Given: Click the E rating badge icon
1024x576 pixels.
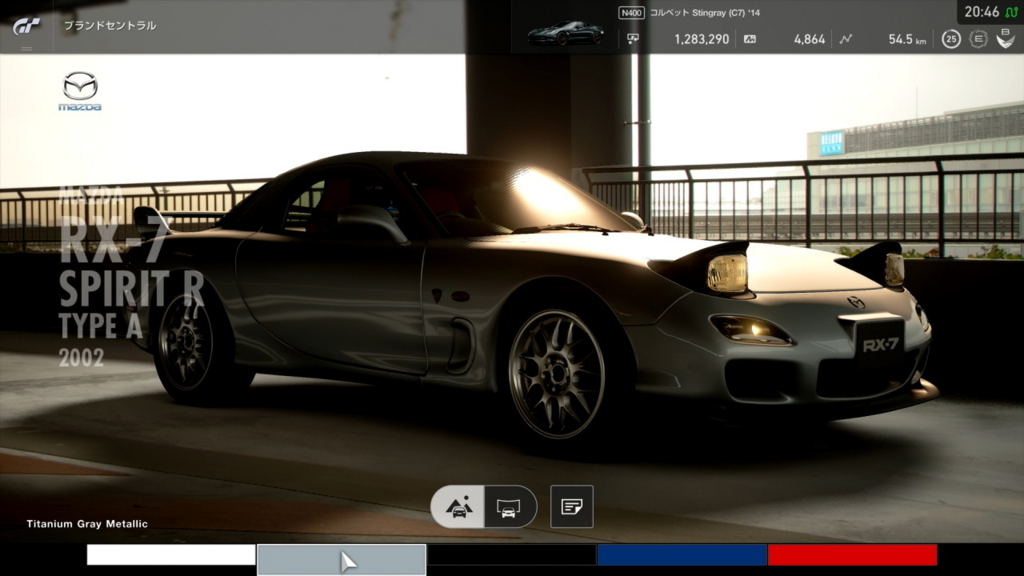Looking at the screenshot, I should coord(978,39).
